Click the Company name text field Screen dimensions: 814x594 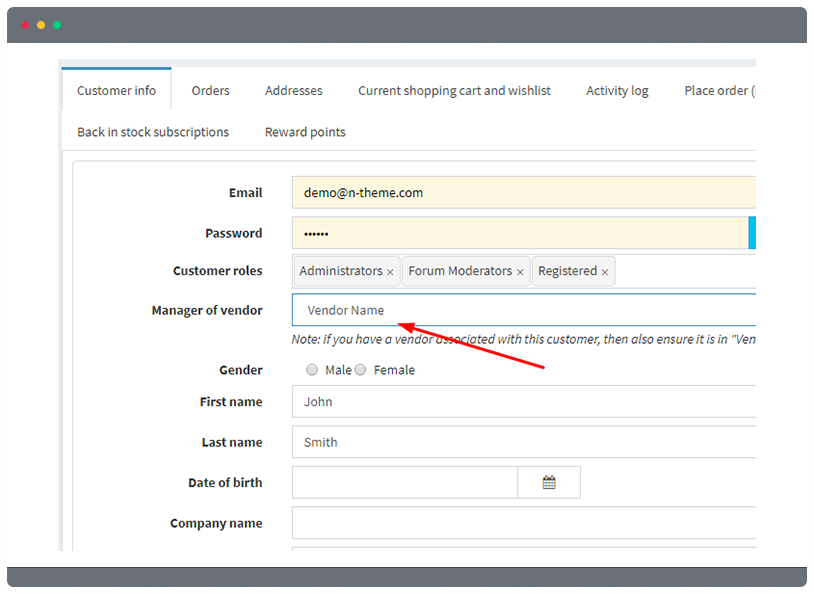point(524,523)
